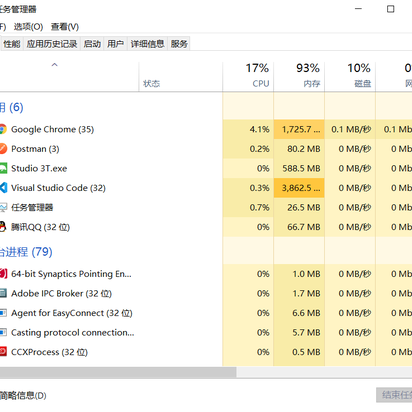Select 64-bit Synaptics Pointing En... row

pyautogui.click(x=206, y=274)
